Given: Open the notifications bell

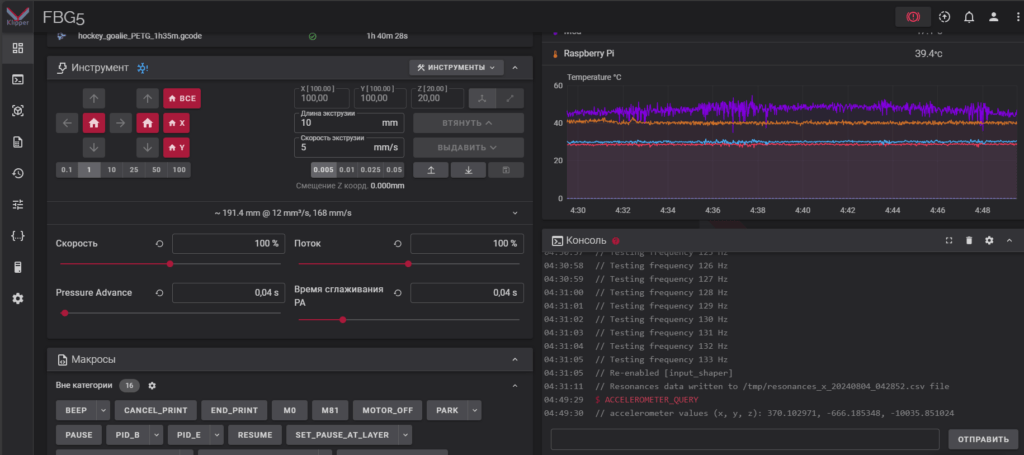Looking at the screenshot, I should point(969,16).
